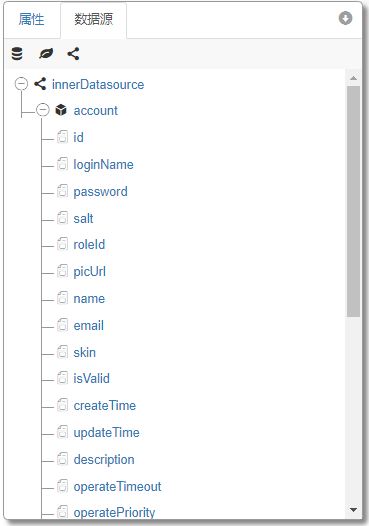Click the share icon beside innerDatasource
The width and height of the screenshot is (369, 526).
(x=40, y=84)
